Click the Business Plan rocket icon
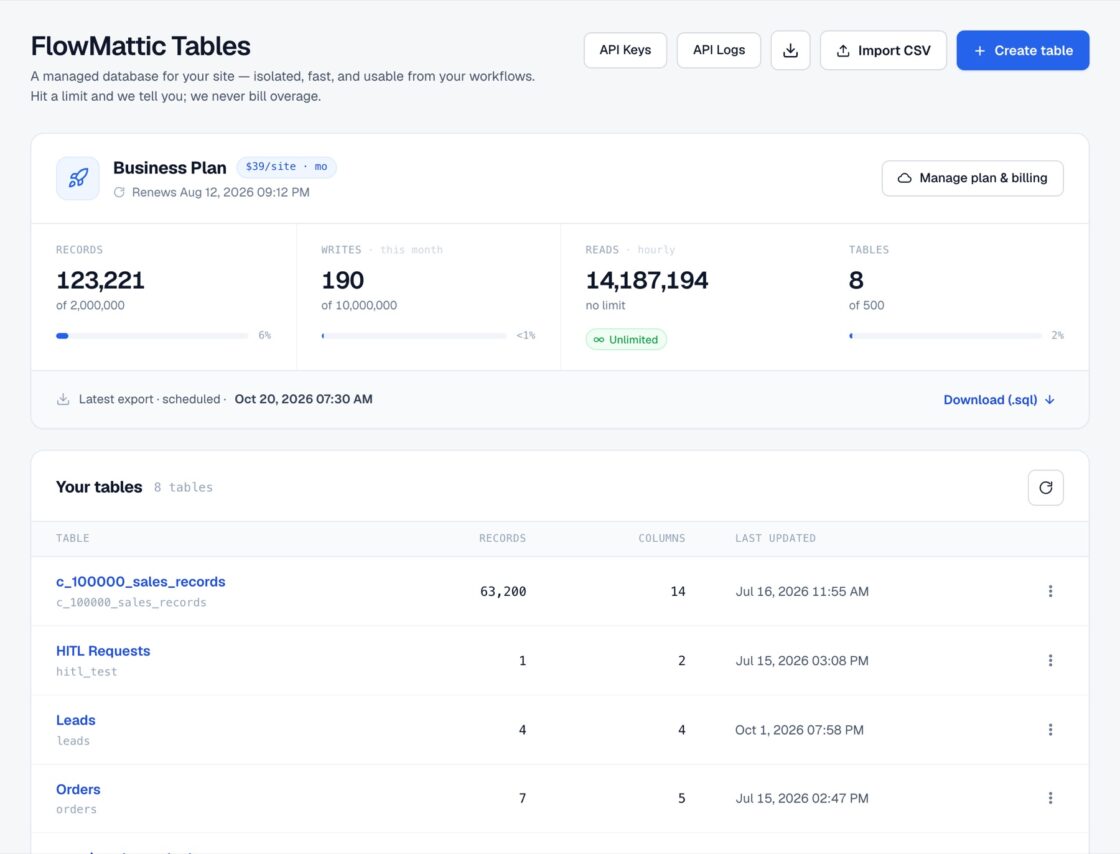This screenshot has width=1120, height=854. click(78, 178)
